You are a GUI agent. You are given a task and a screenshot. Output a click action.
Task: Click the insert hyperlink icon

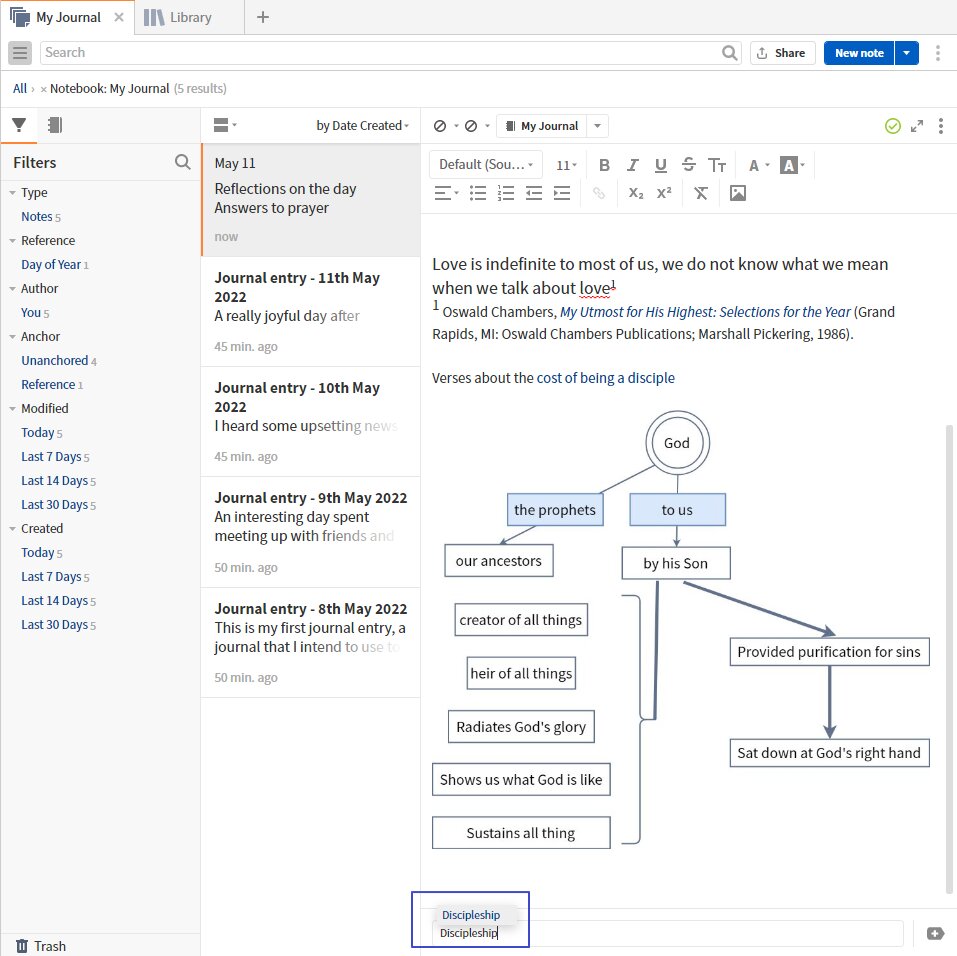click(x=599, y=194)
